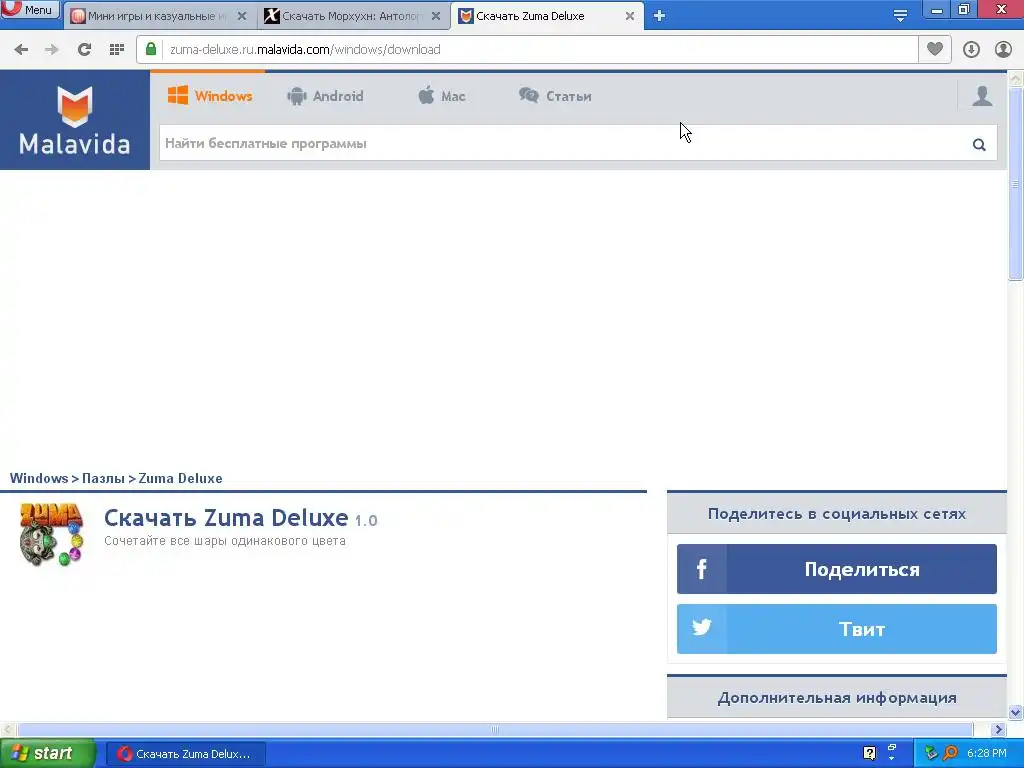The image size is (1024, 768).
Task: Click the help question tray icon
Action: tap(869, 754)
